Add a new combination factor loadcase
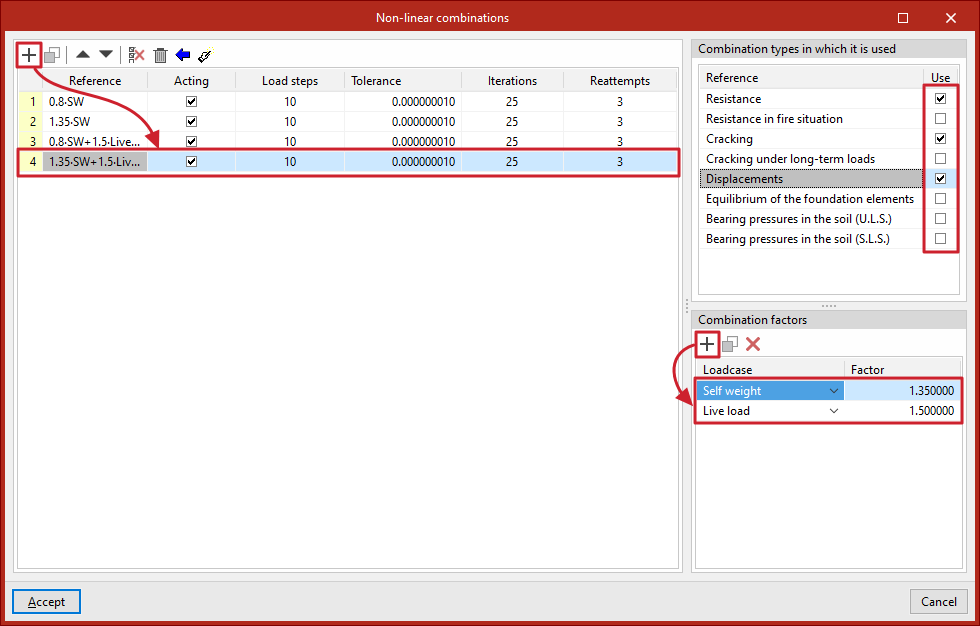980x626 pixels. [x=706, y=344]
